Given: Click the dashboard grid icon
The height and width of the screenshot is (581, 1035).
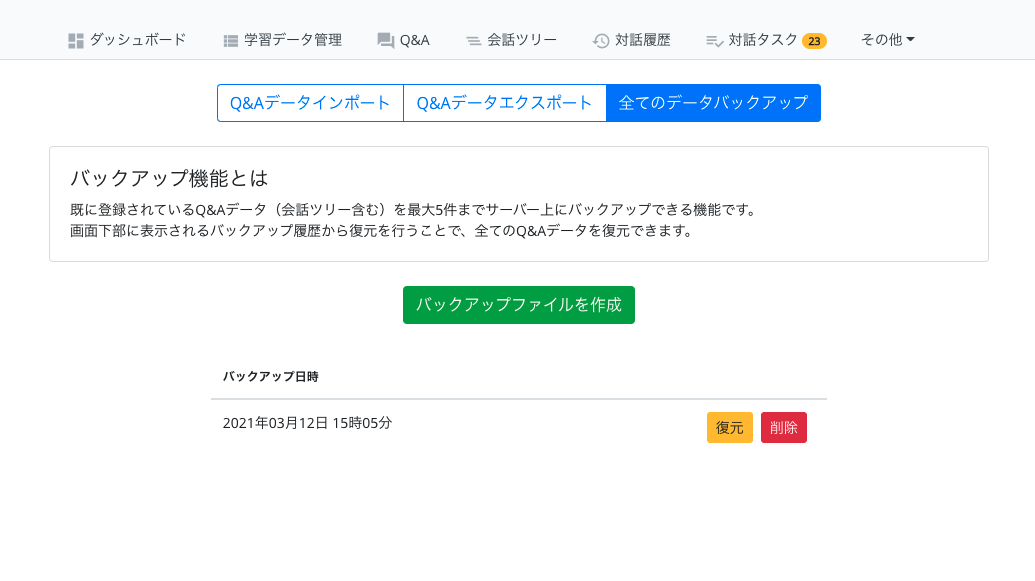Looking at the screenshot, I should point(76,41).
